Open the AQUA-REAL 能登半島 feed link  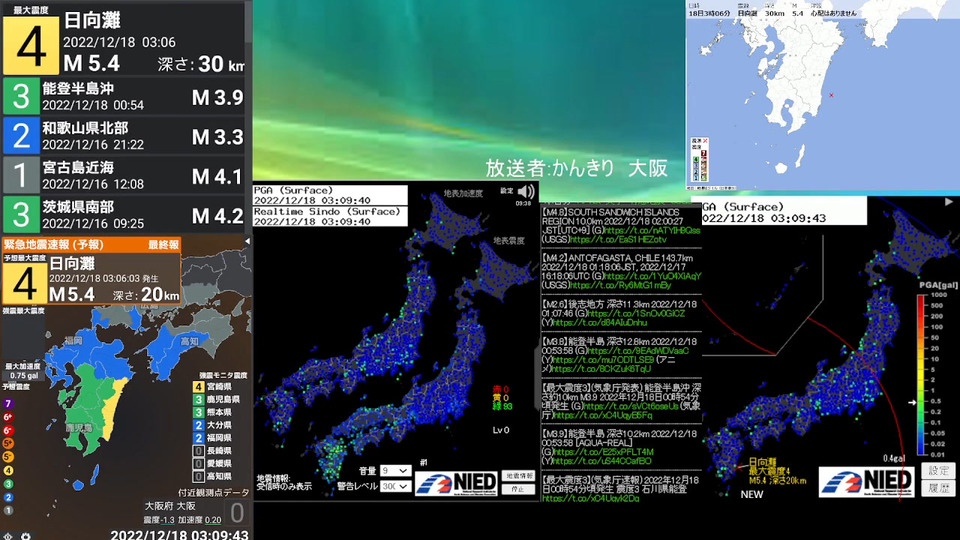tap(602, 452)
